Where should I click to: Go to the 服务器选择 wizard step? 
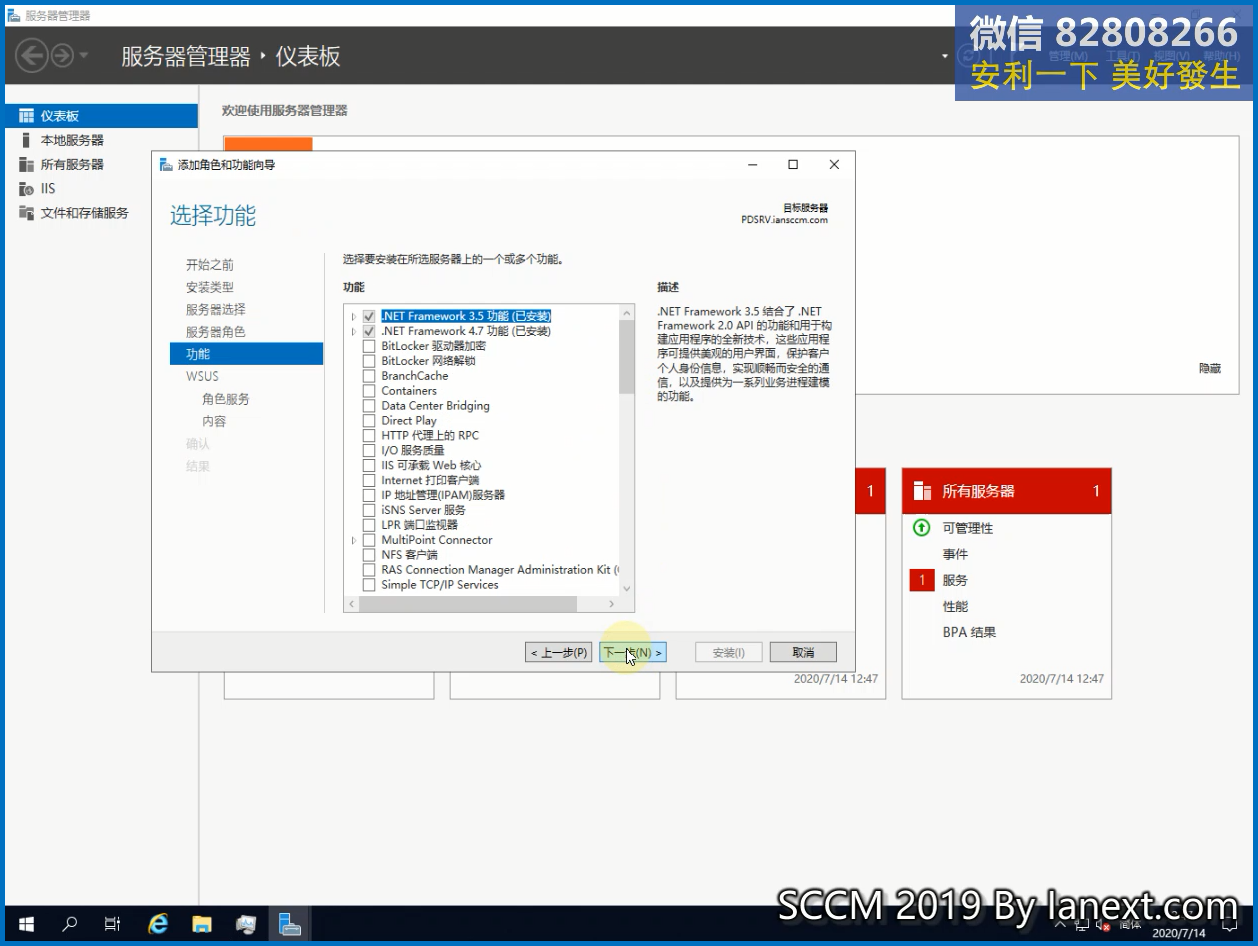tap(215, 310)
